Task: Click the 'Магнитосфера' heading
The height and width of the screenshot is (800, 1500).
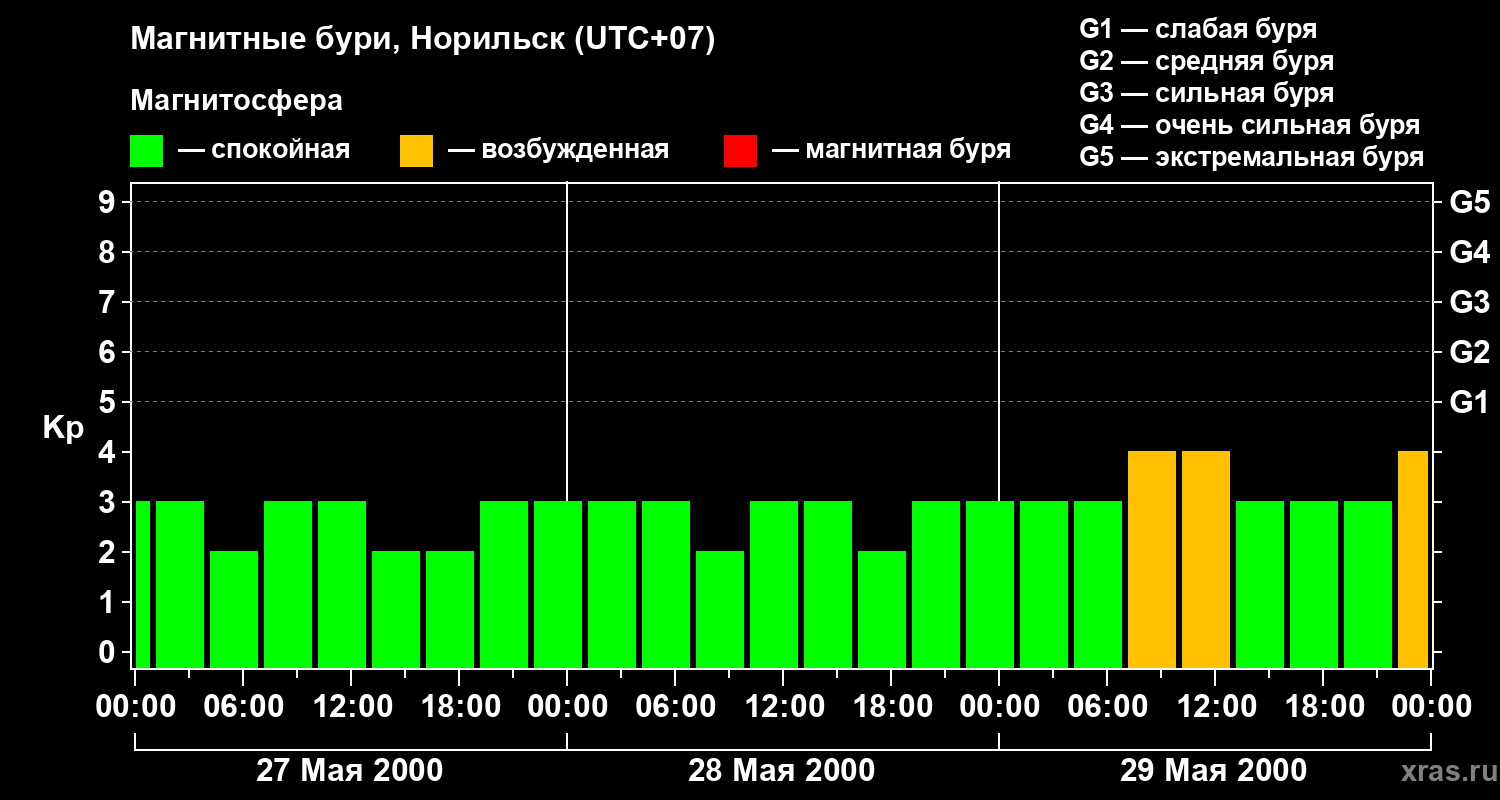Action: pos(236,101)
